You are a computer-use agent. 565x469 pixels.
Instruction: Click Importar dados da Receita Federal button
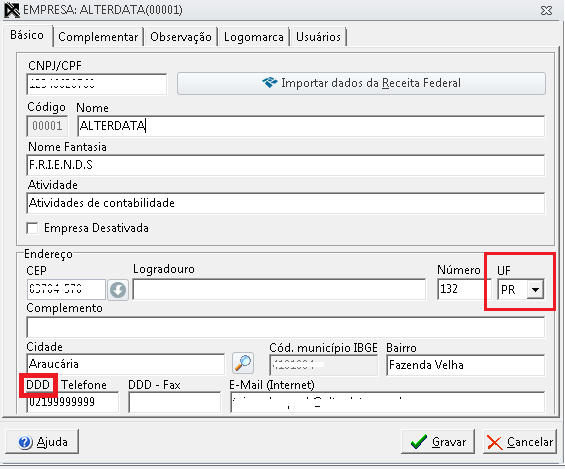point(361,84)
